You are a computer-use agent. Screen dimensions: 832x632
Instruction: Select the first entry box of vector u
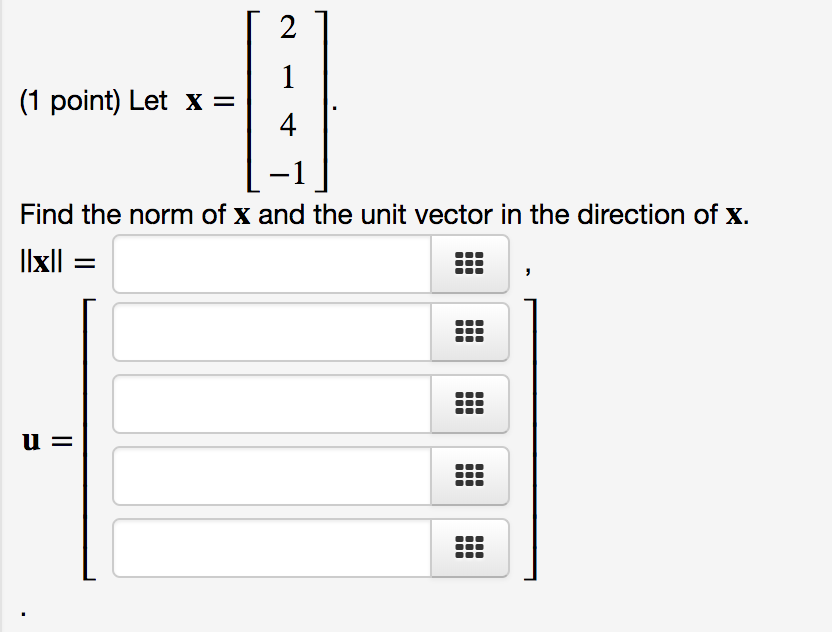click(x=270, y=332)
